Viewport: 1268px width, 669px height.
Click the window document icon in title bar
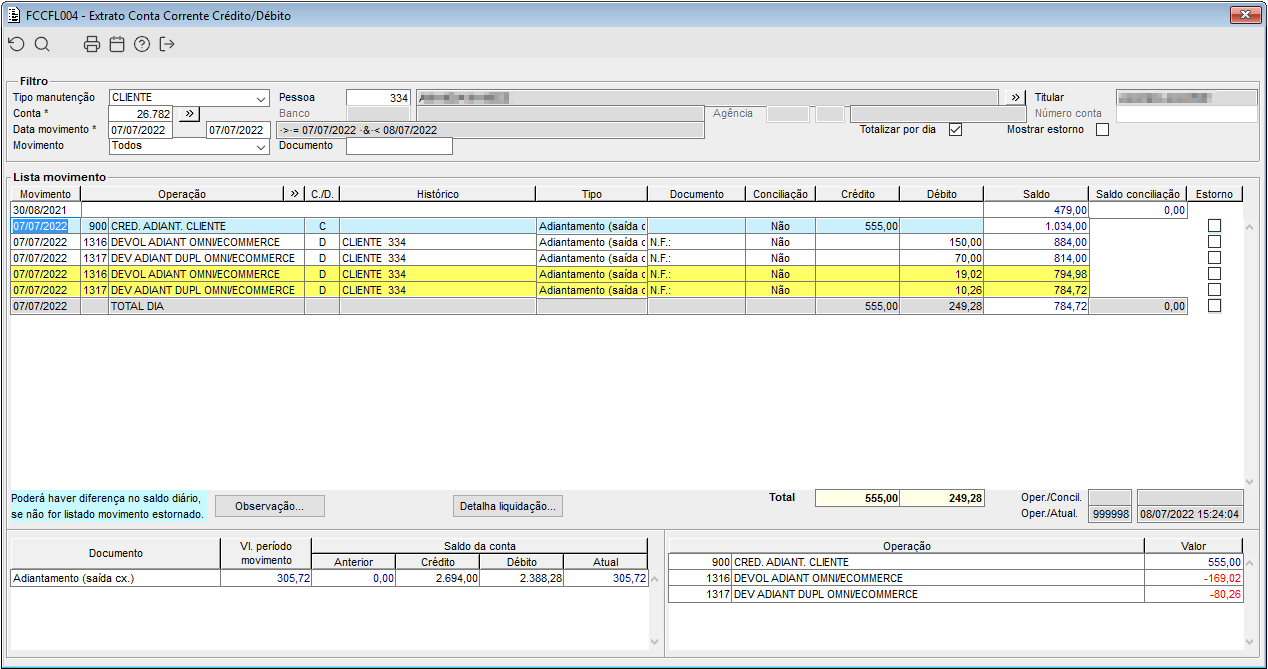coord(14,14)
